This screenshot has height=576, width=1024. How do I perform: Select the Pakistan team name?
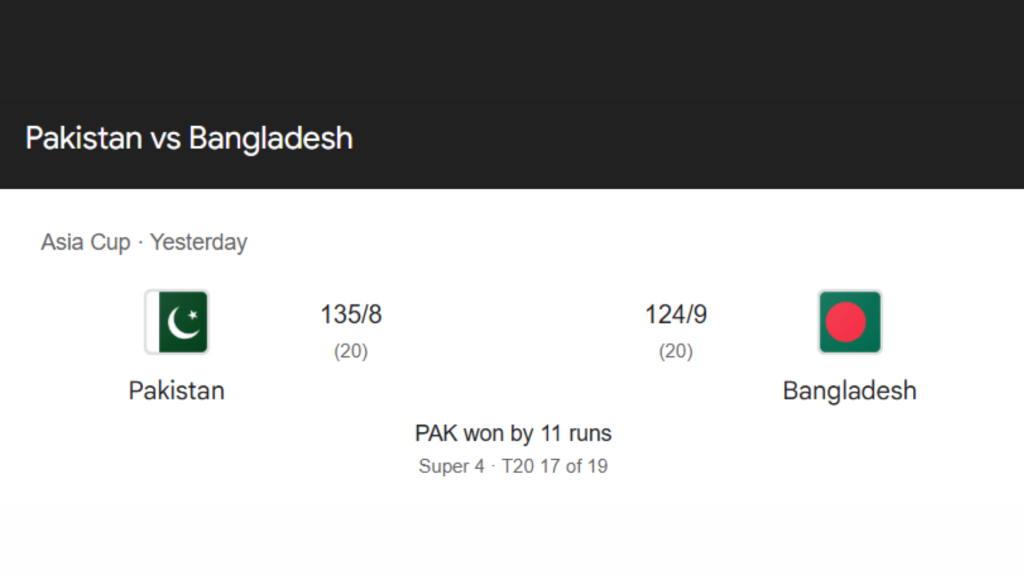click(x=176, y=390)
